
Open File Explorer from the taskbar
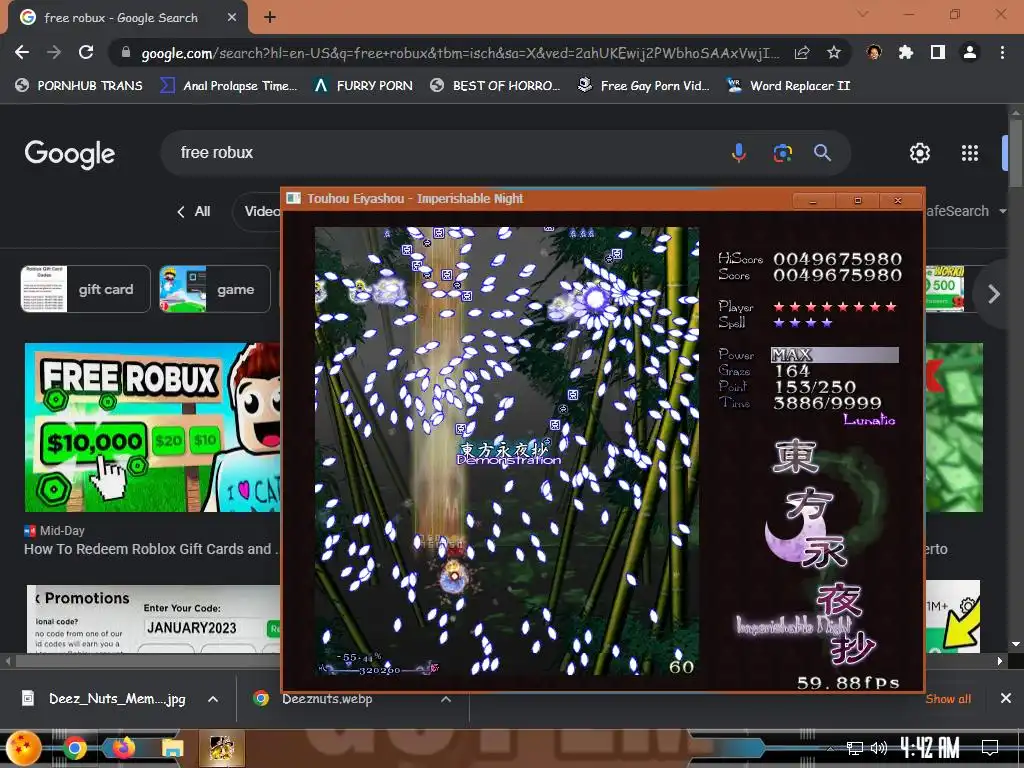(173, 748)
